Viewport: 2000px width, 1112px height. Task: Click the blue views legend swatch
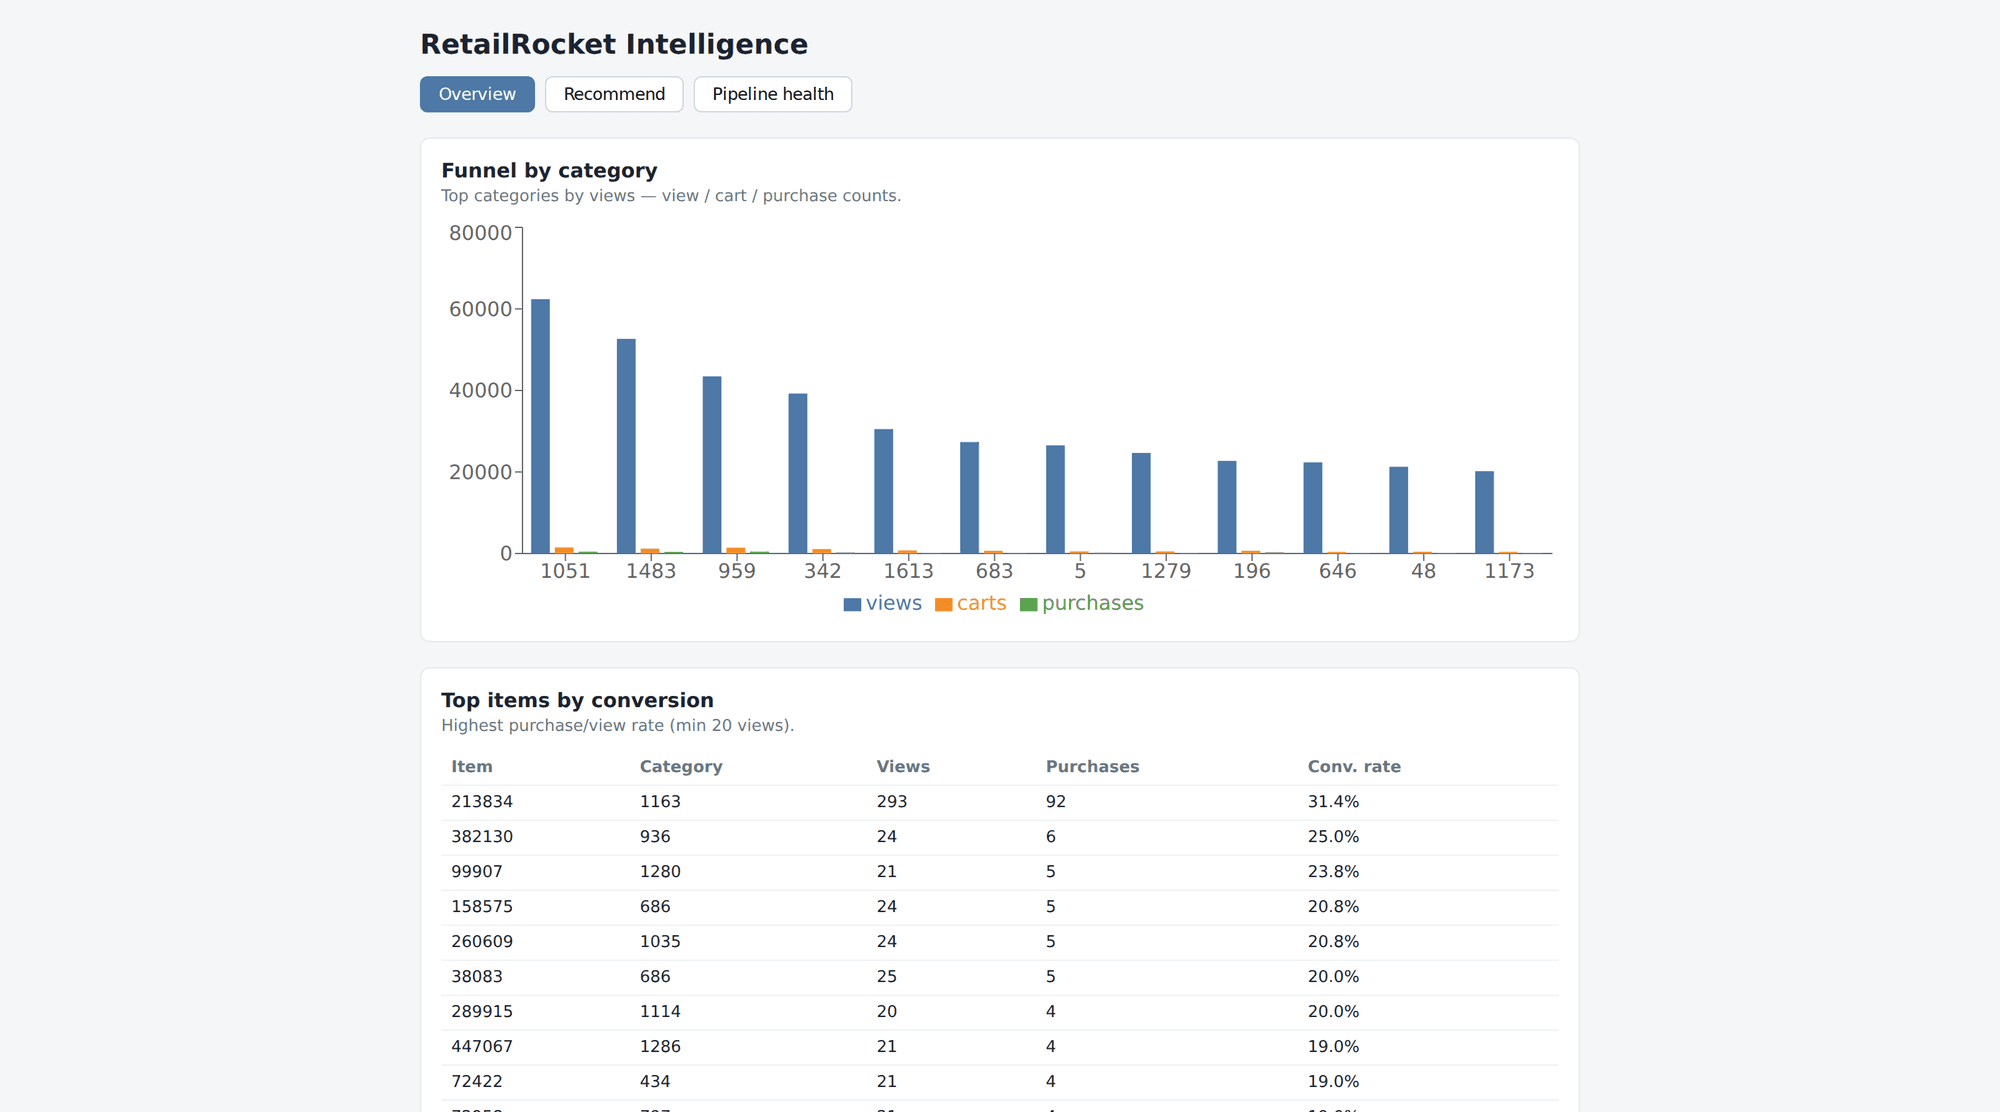pos(852,604)
